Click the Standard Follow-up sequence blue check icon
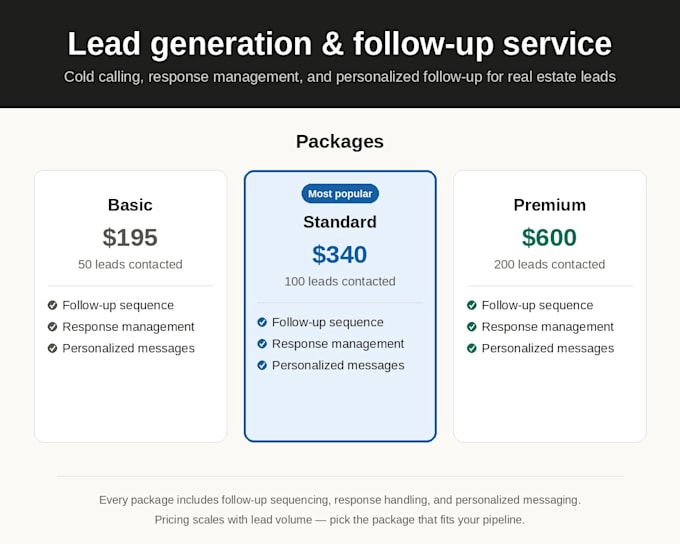The width and height of the screenshot is (680, 544). tap(262, 322)
